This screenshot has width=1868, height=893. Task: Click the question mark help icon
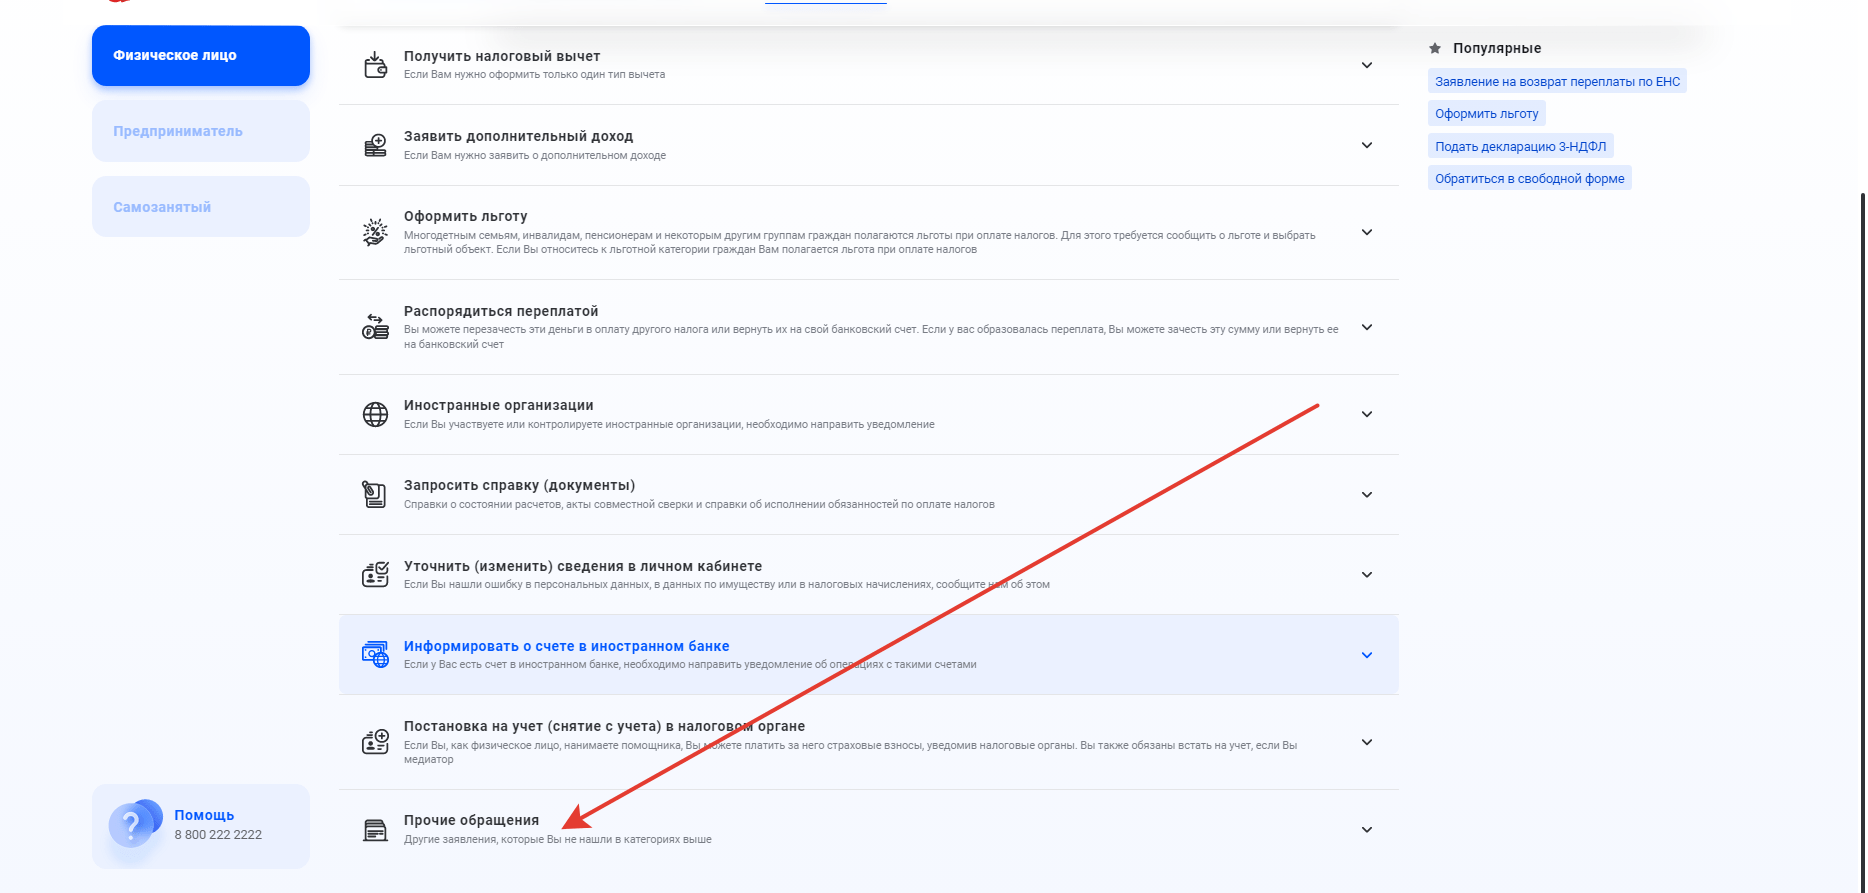point(134,824)
